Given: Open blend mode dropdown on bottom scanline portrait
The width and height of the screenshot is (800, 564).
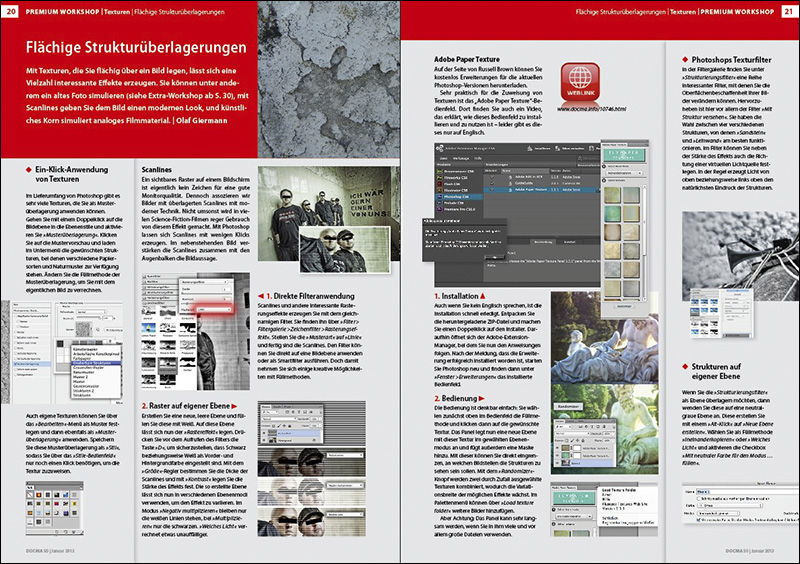Looking at the screenshot, I should click(x=345, y=514).
